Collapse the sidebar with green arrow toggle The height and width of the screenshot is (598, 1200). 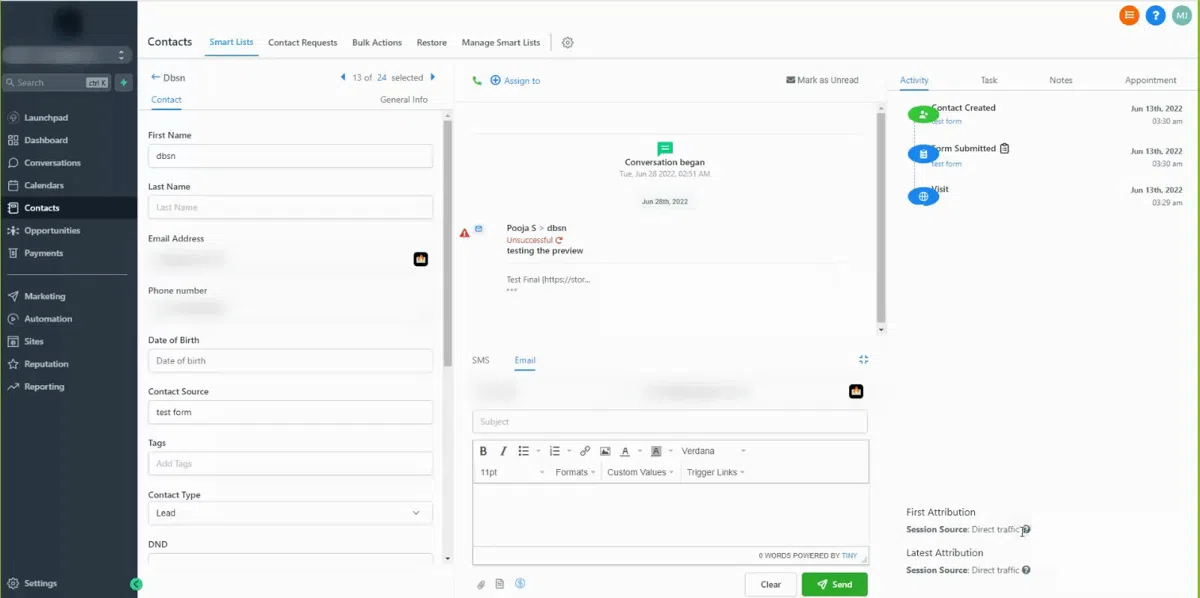click(x=137, y=584)
